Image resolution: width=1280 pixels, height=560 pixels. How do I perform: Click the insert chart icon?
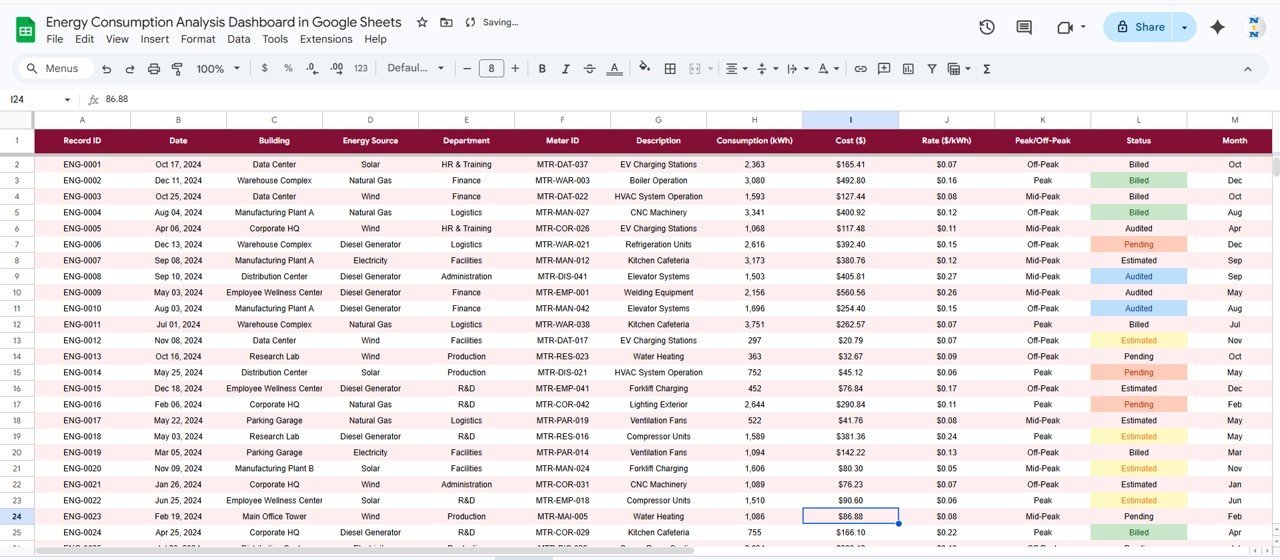pyautogui.click(x=908, y=69)
